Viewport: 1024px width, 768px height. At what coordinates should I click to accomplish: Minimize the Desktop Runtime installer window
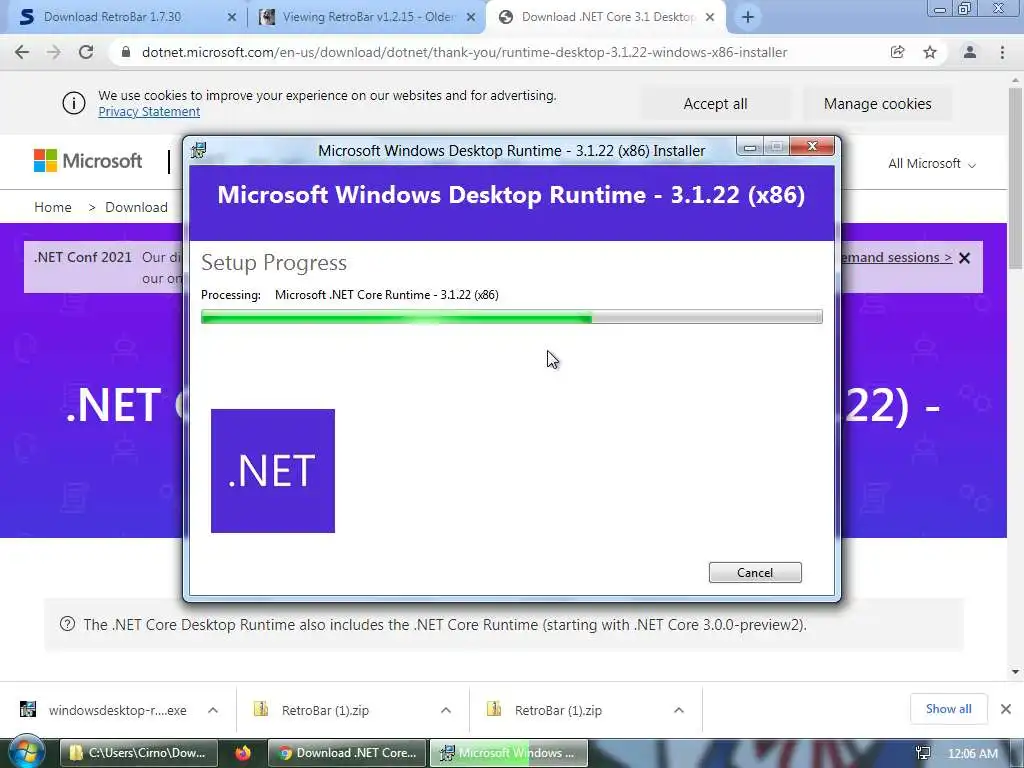tap(750, 147)
